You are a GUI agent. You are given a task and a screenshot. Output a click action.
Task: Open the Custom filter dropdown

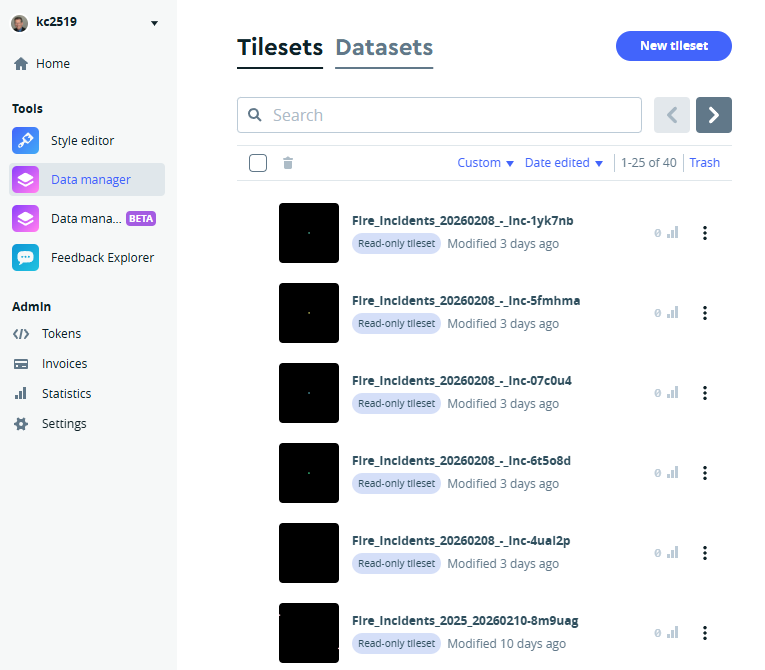(x=485, y=163)
